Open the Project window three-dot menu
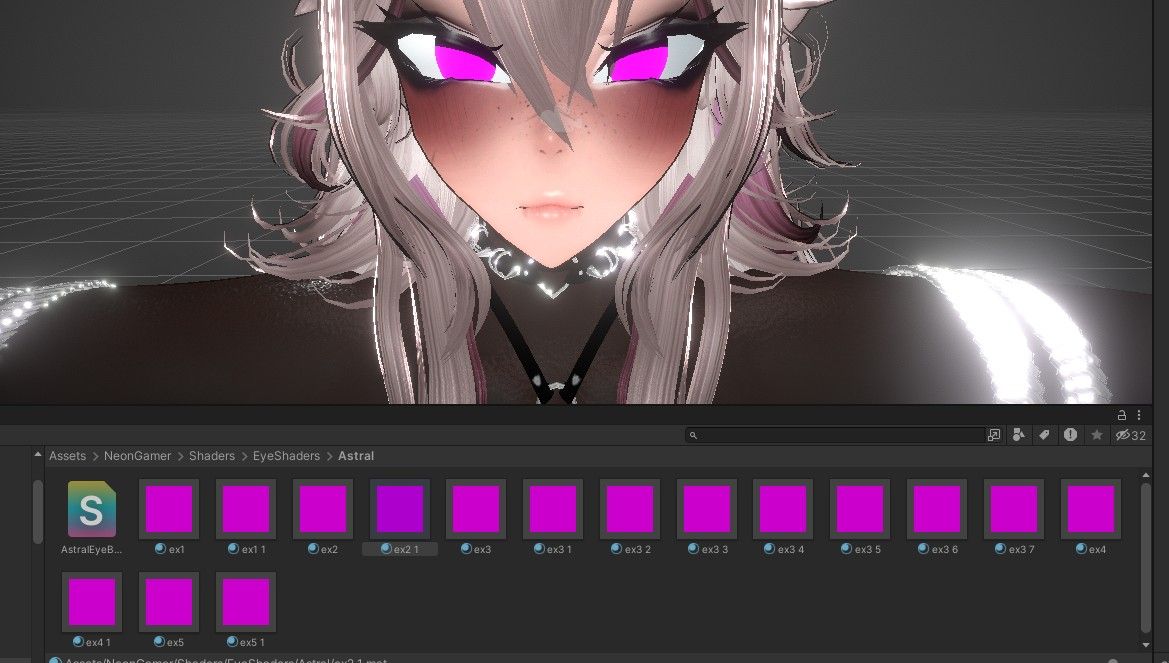This screenshot has height=663, width=1169. (x=1138, y=415)
